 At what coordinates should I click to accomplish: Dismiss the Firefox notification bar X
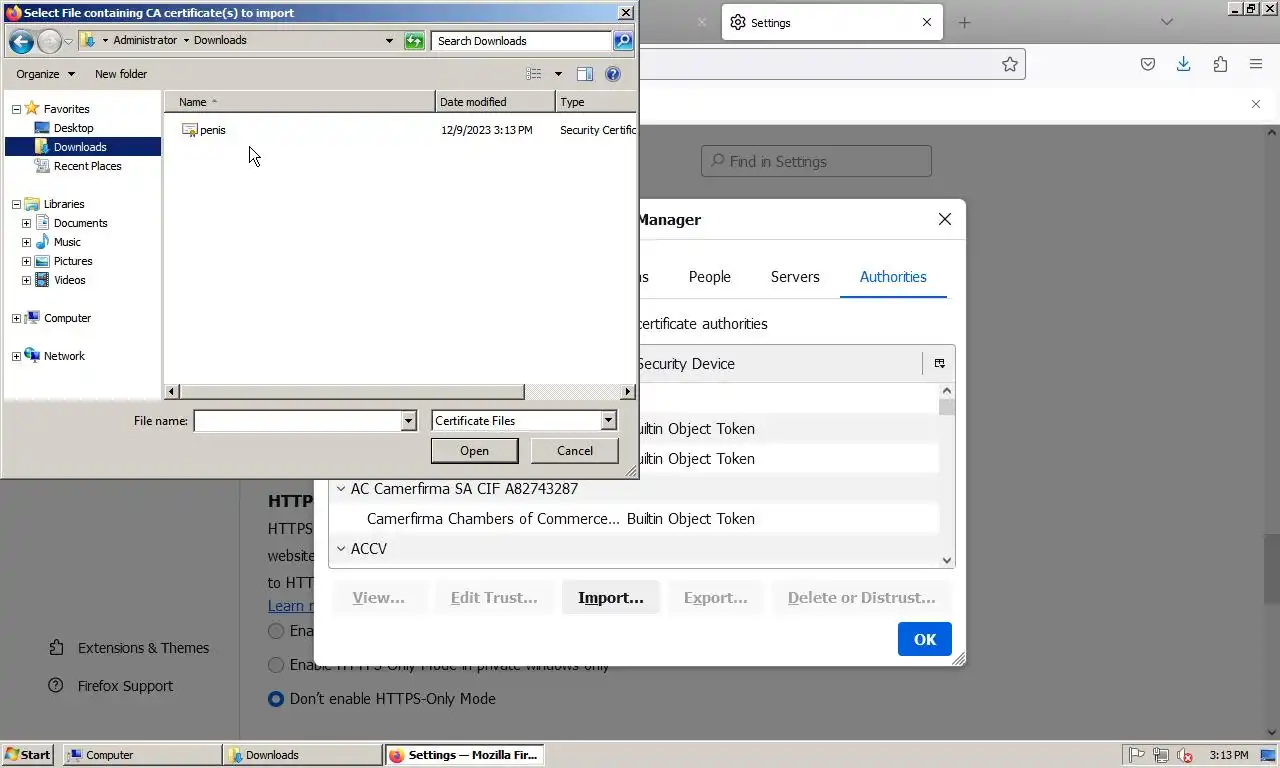click(x=1256, y=104)
